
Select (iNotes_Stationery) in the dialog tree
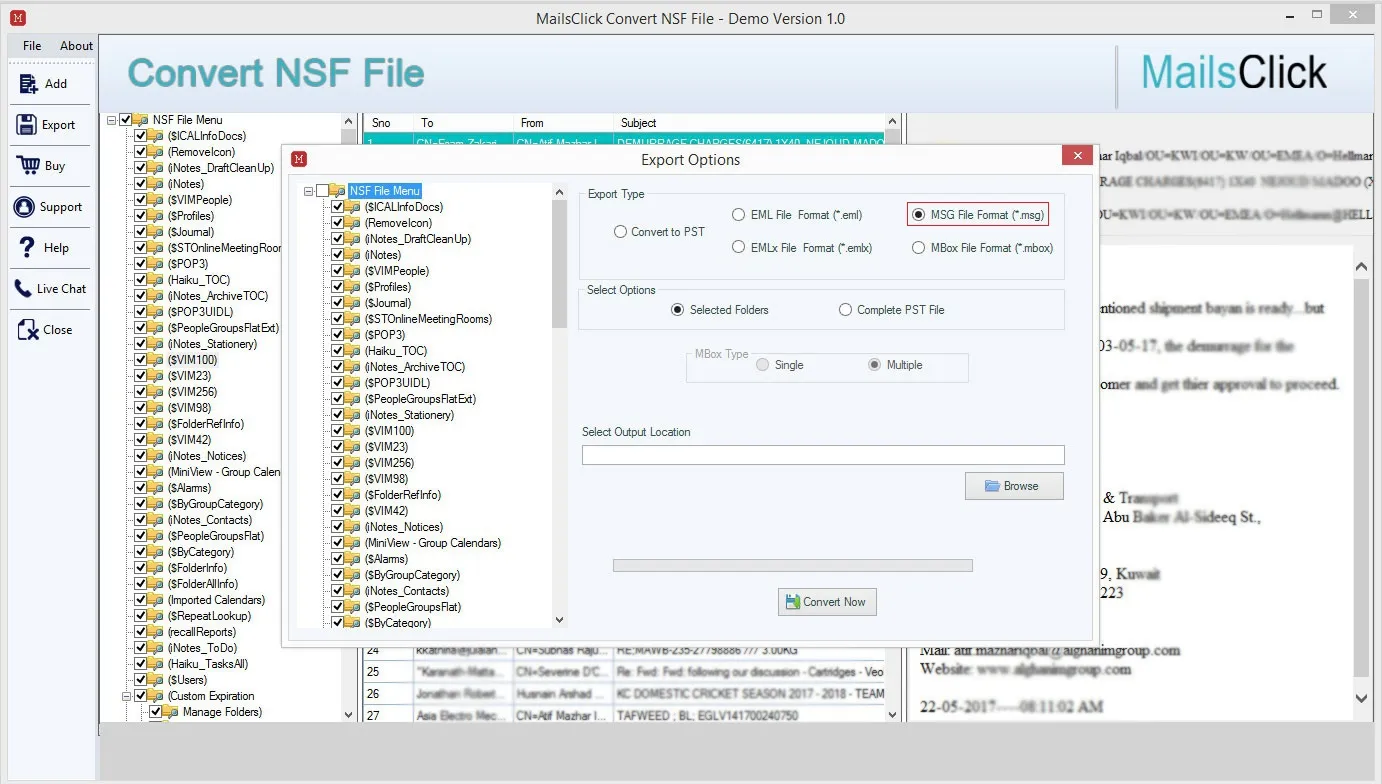pos(409,415)
